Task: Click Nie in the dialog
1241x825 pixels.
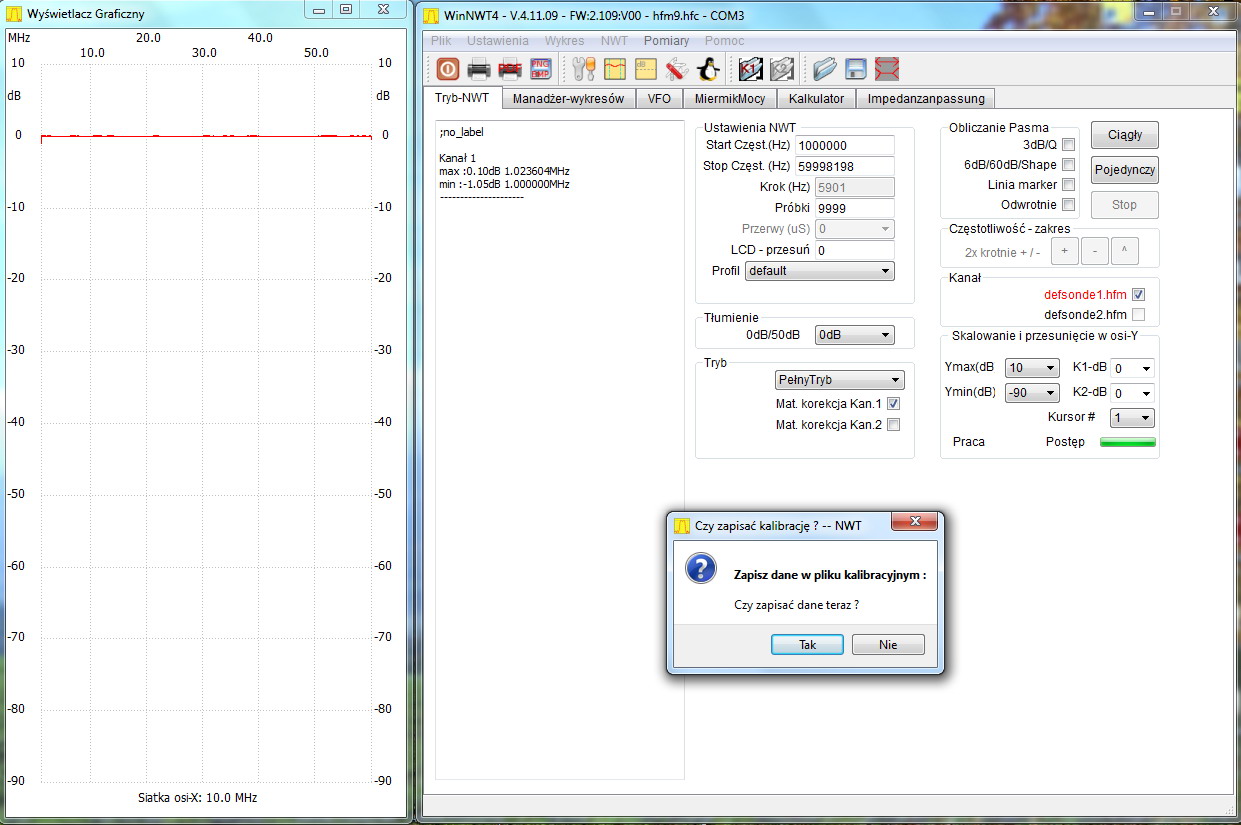Action: point(888,645)
